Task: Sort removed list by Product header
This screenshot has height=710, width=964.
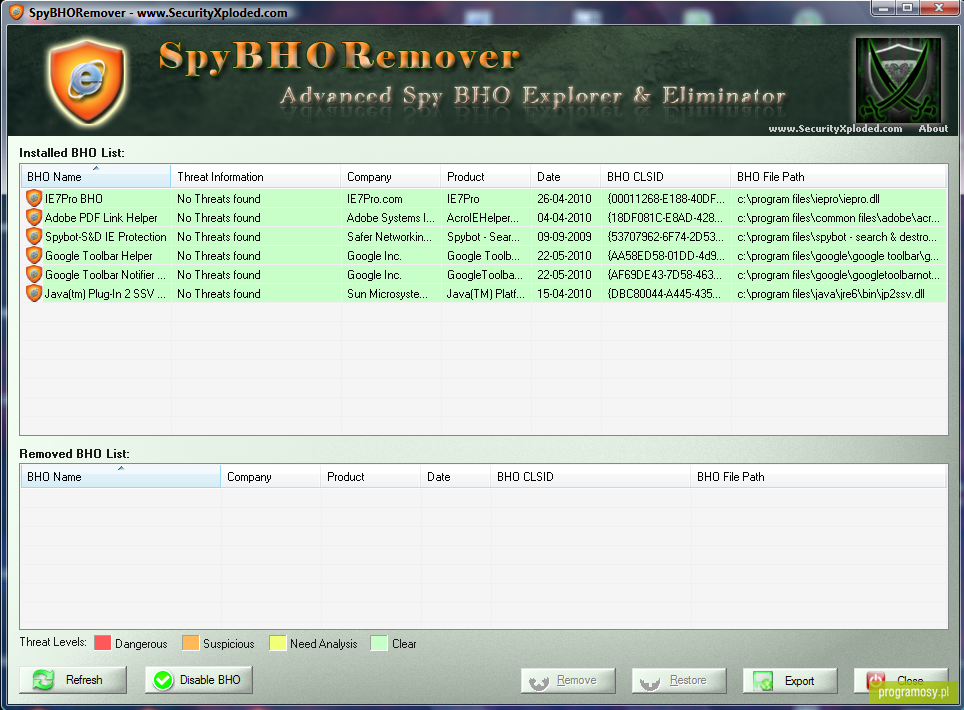Action: click(371, 476)
